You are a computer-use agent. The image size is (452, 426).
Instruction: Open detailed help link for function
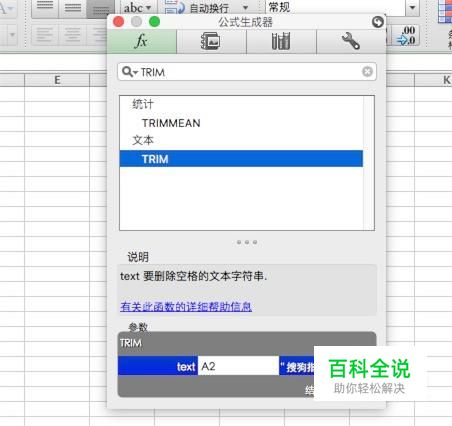[x=186, y=306]
